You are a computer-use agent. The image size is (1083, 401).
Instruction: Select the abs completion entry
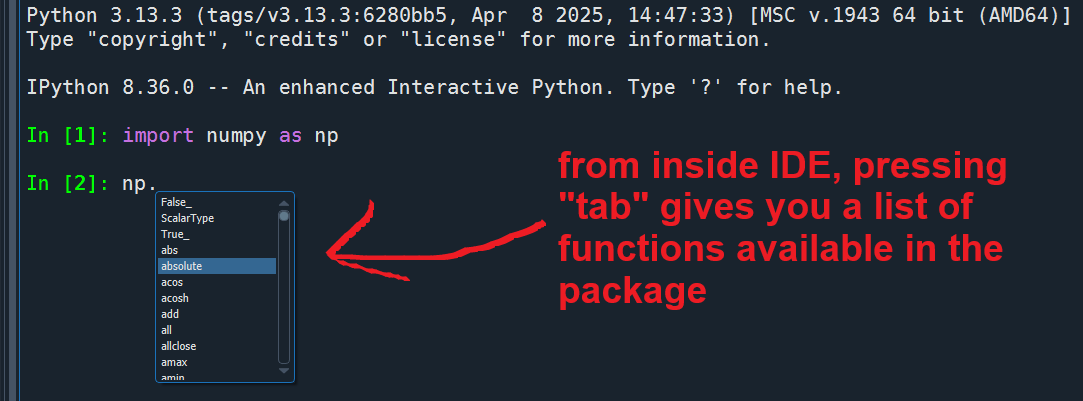pos(217,250)
